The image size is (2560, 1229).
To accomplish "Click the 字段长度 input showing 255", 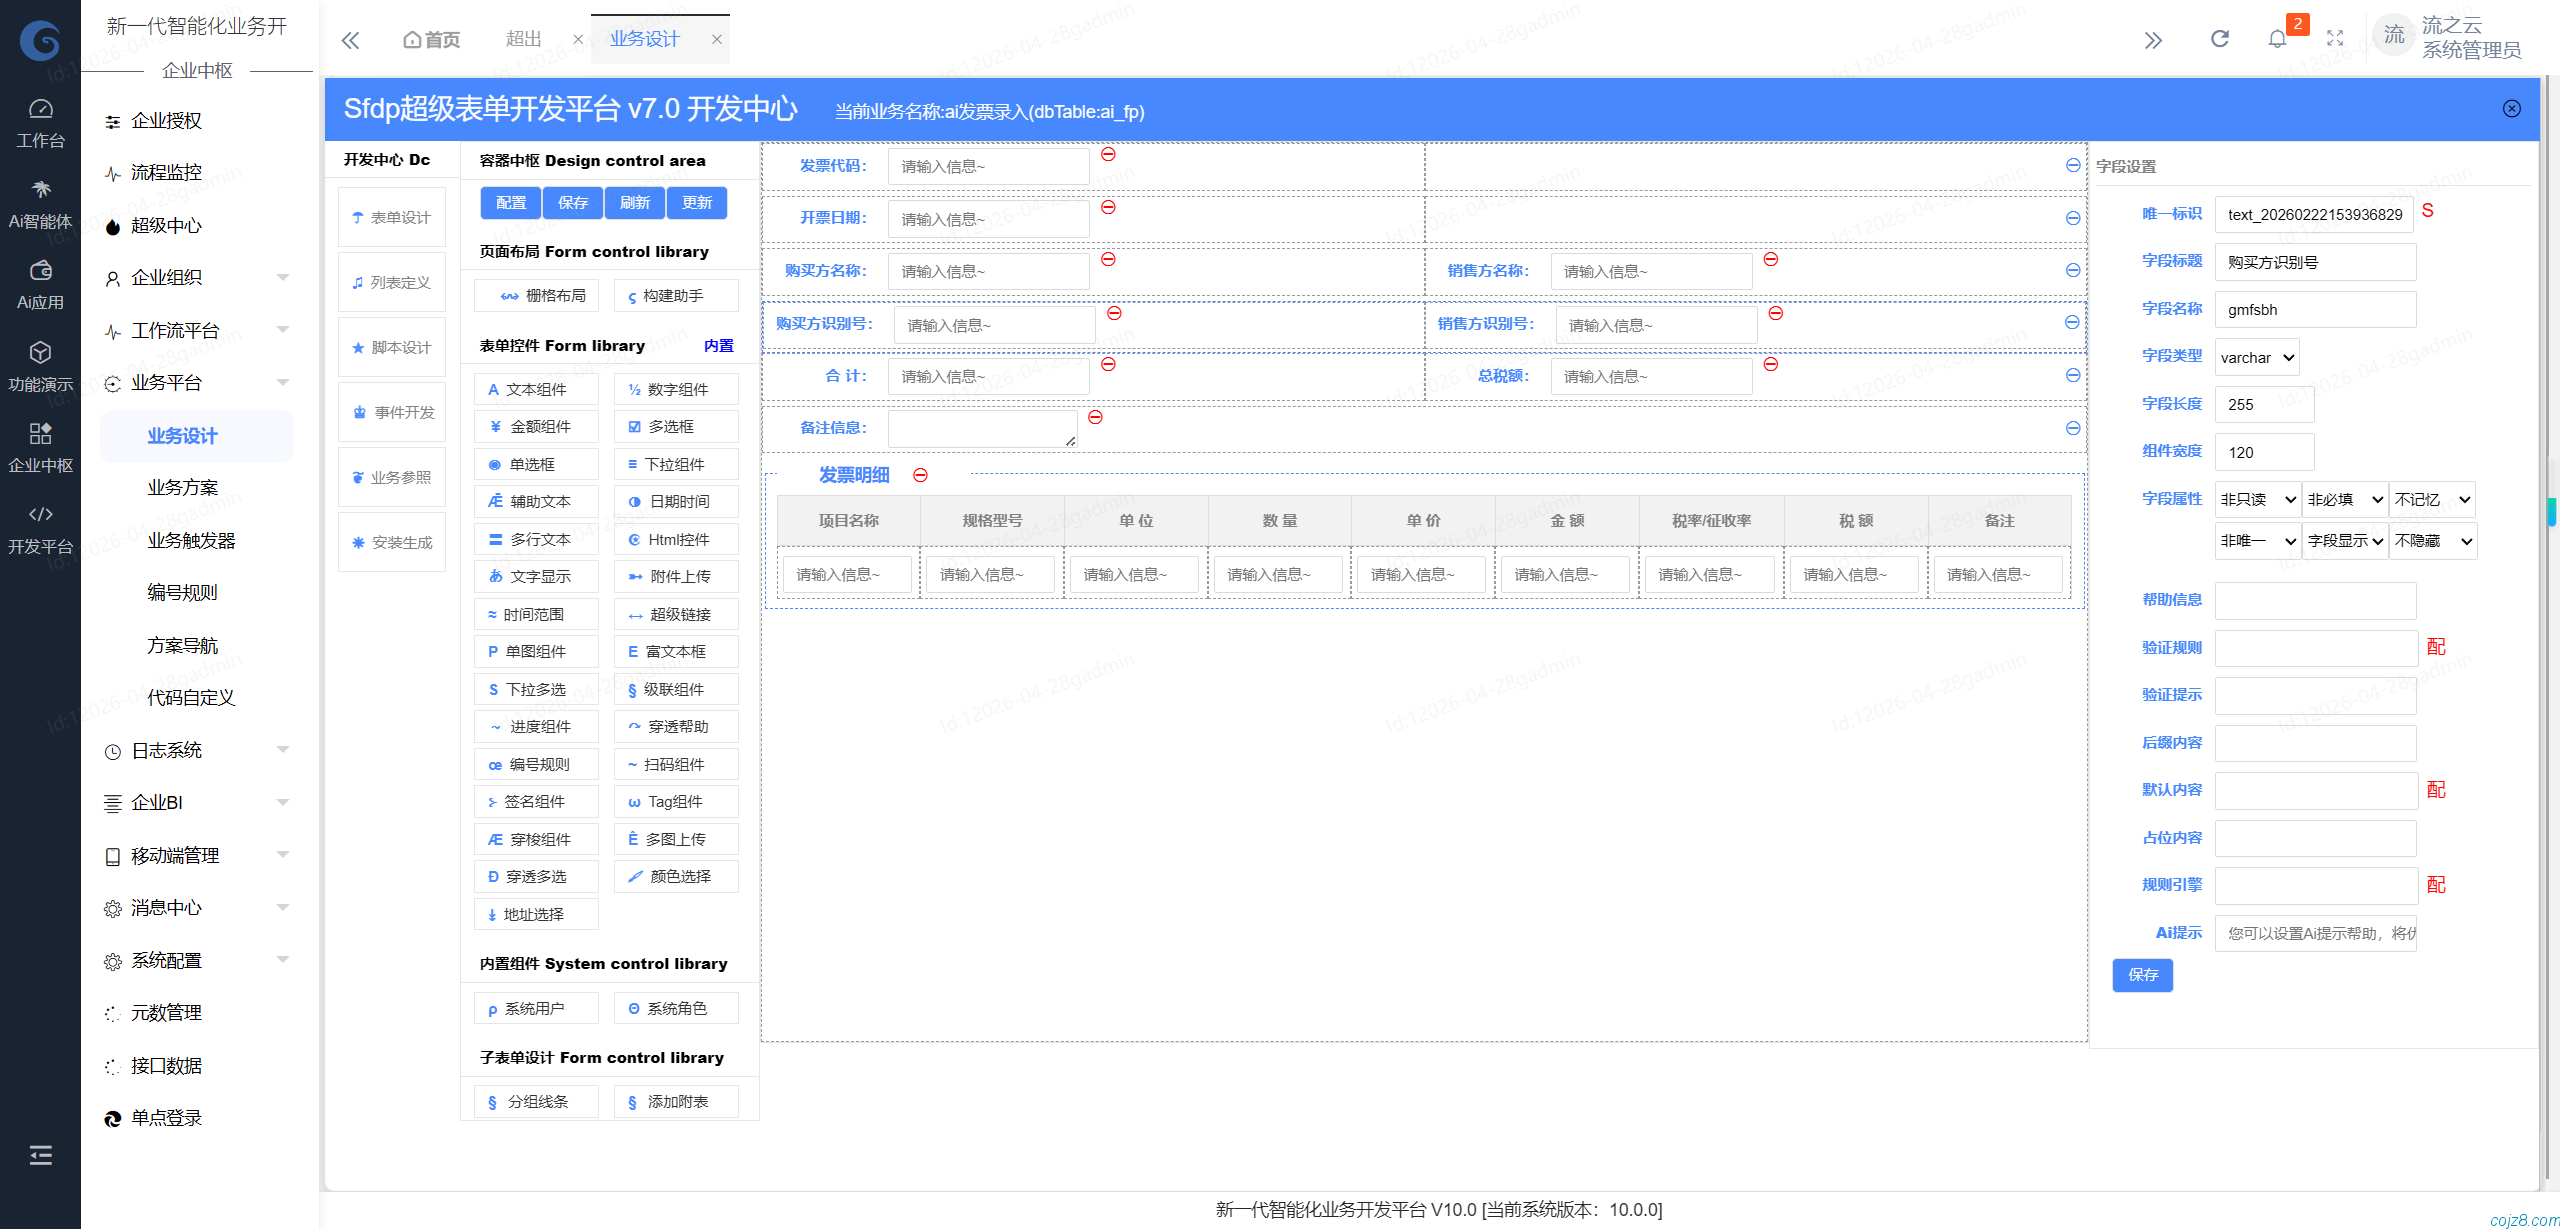I will pyautogui.click(x=2264, y=404).
